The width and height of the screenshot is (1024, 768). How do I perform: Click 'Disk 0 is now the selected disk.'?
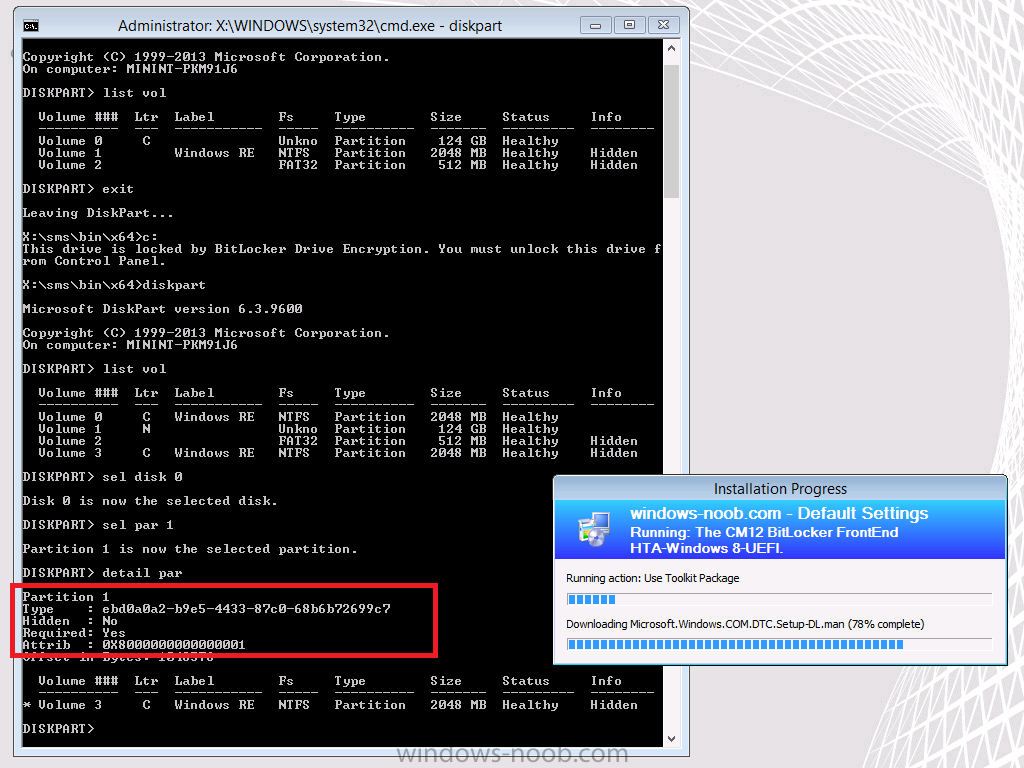tap(150, 501)
